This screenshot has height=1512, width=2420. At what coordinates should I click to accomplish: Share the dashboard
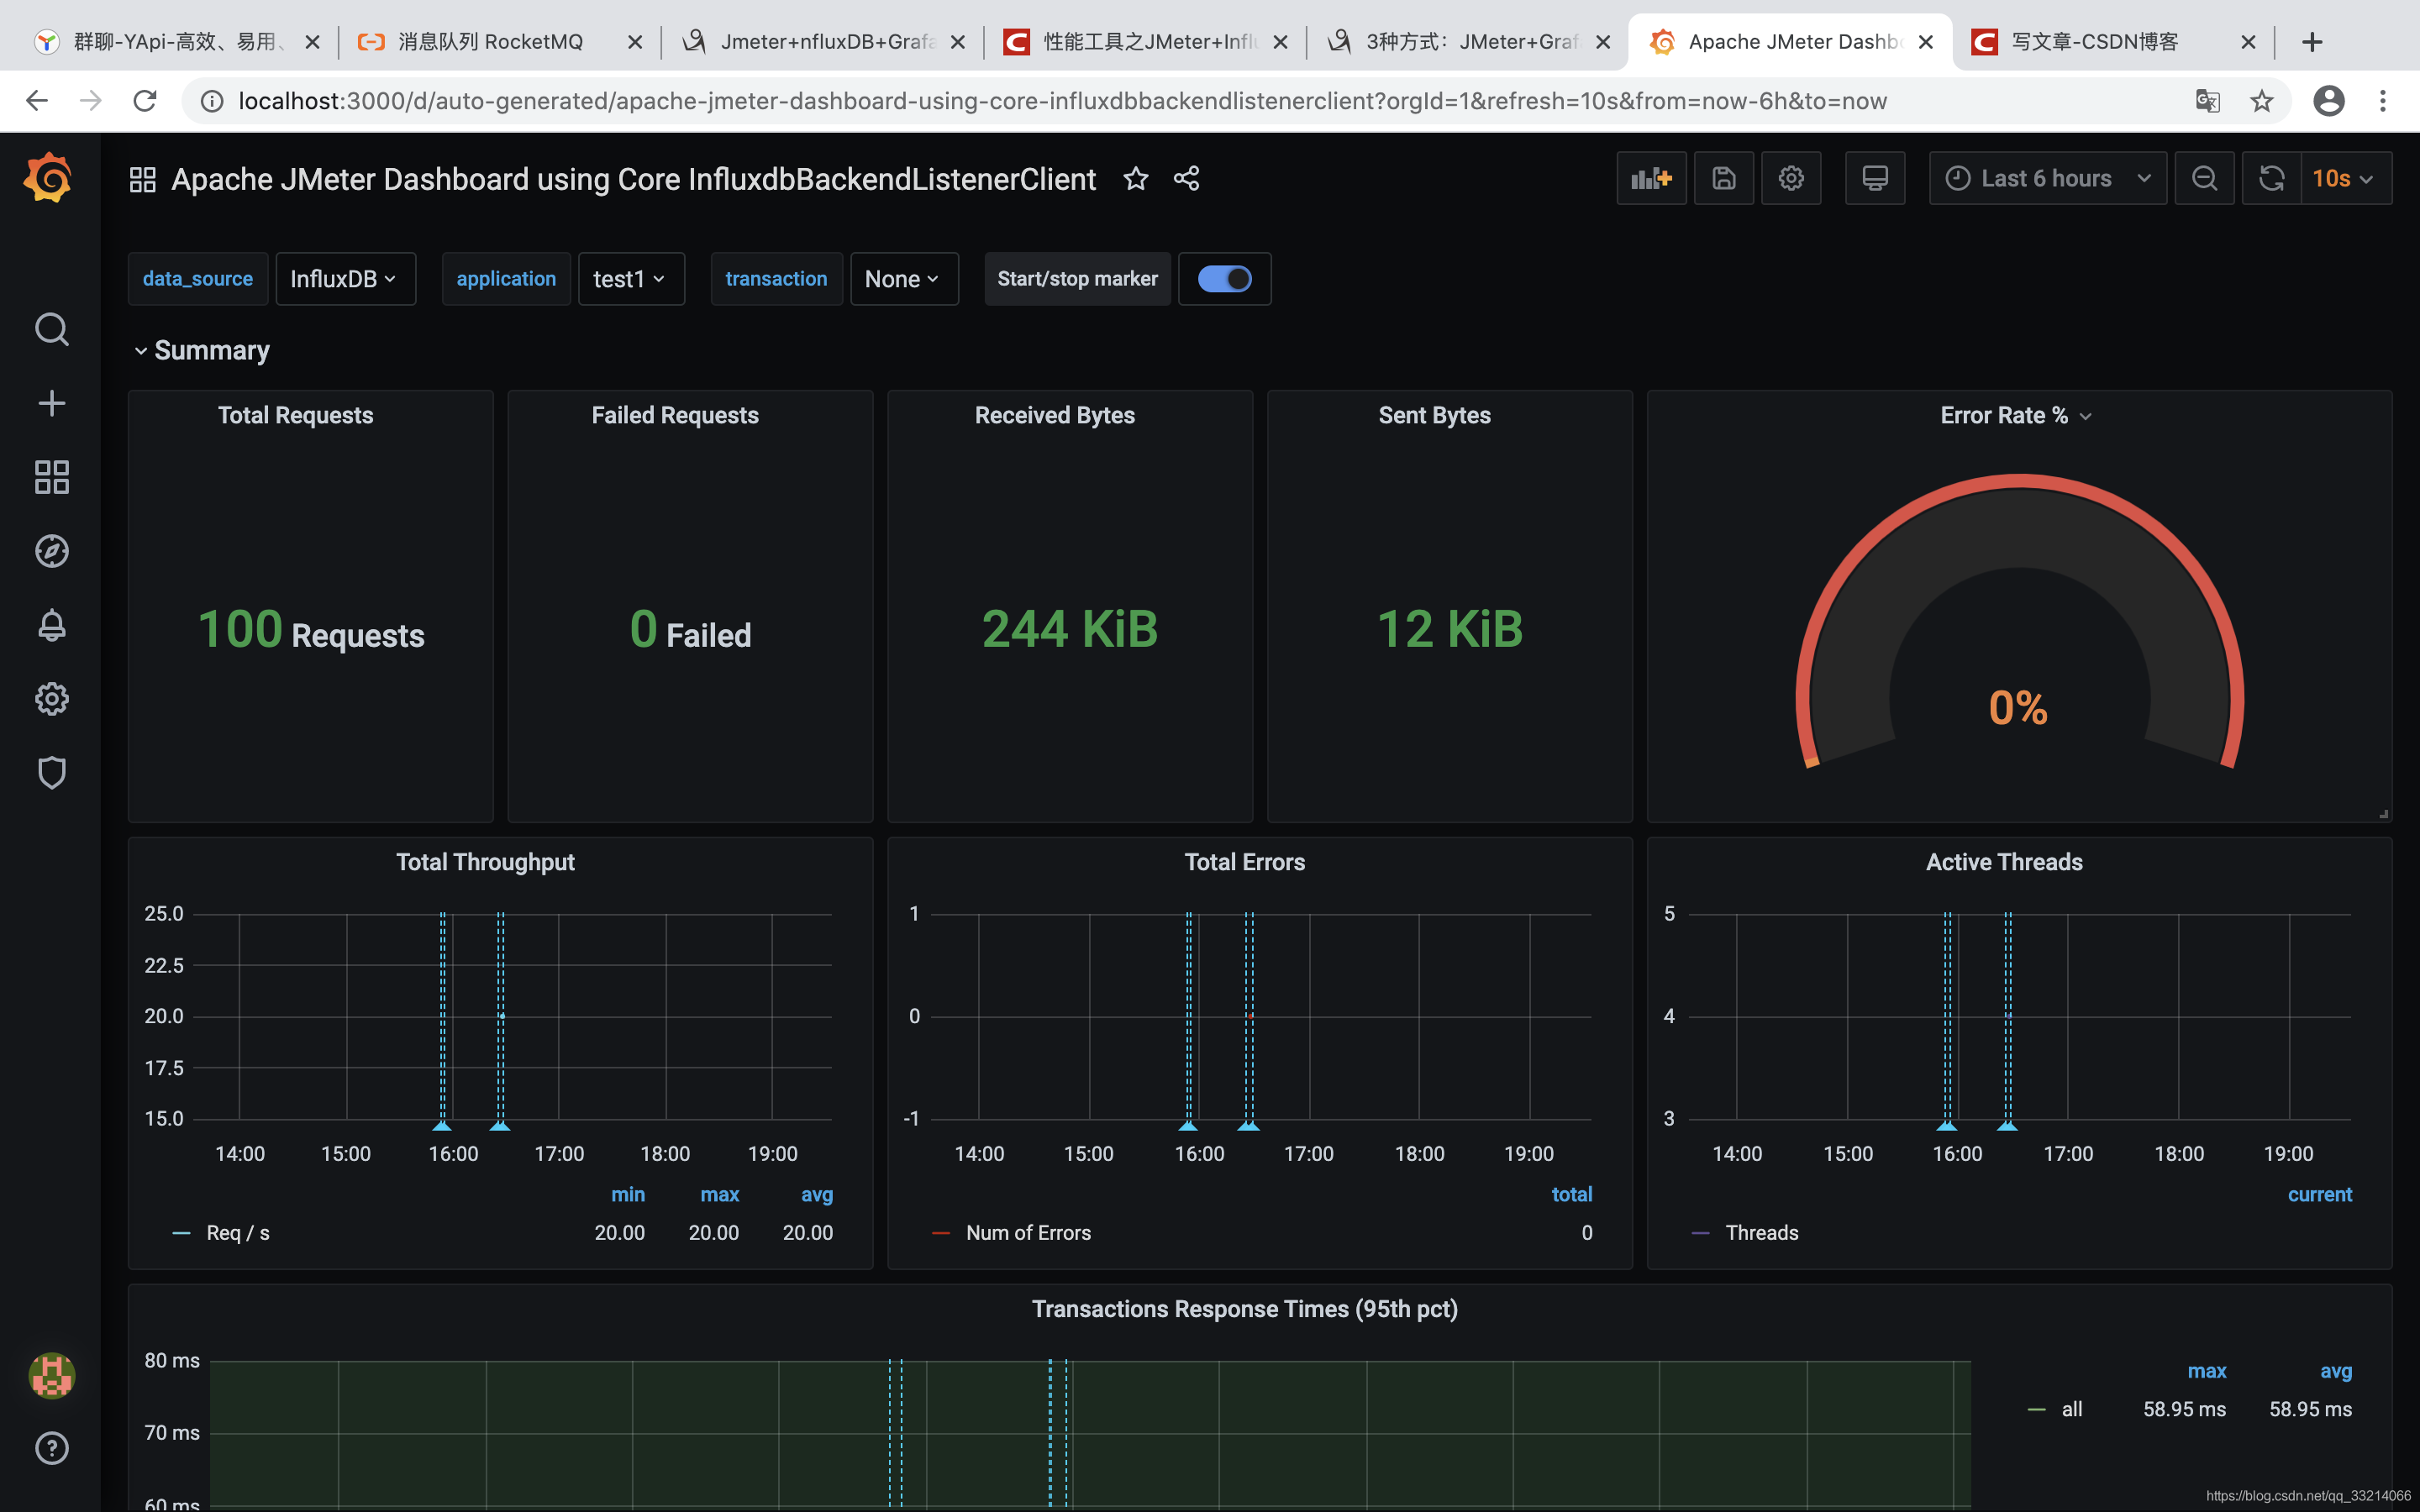coord(1187,178)
